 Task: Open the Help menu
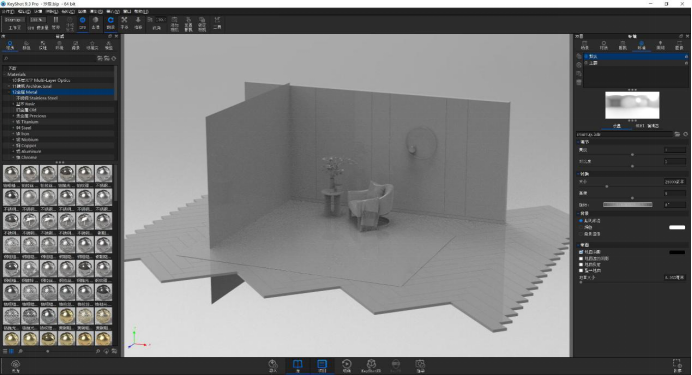pos(141,11)
